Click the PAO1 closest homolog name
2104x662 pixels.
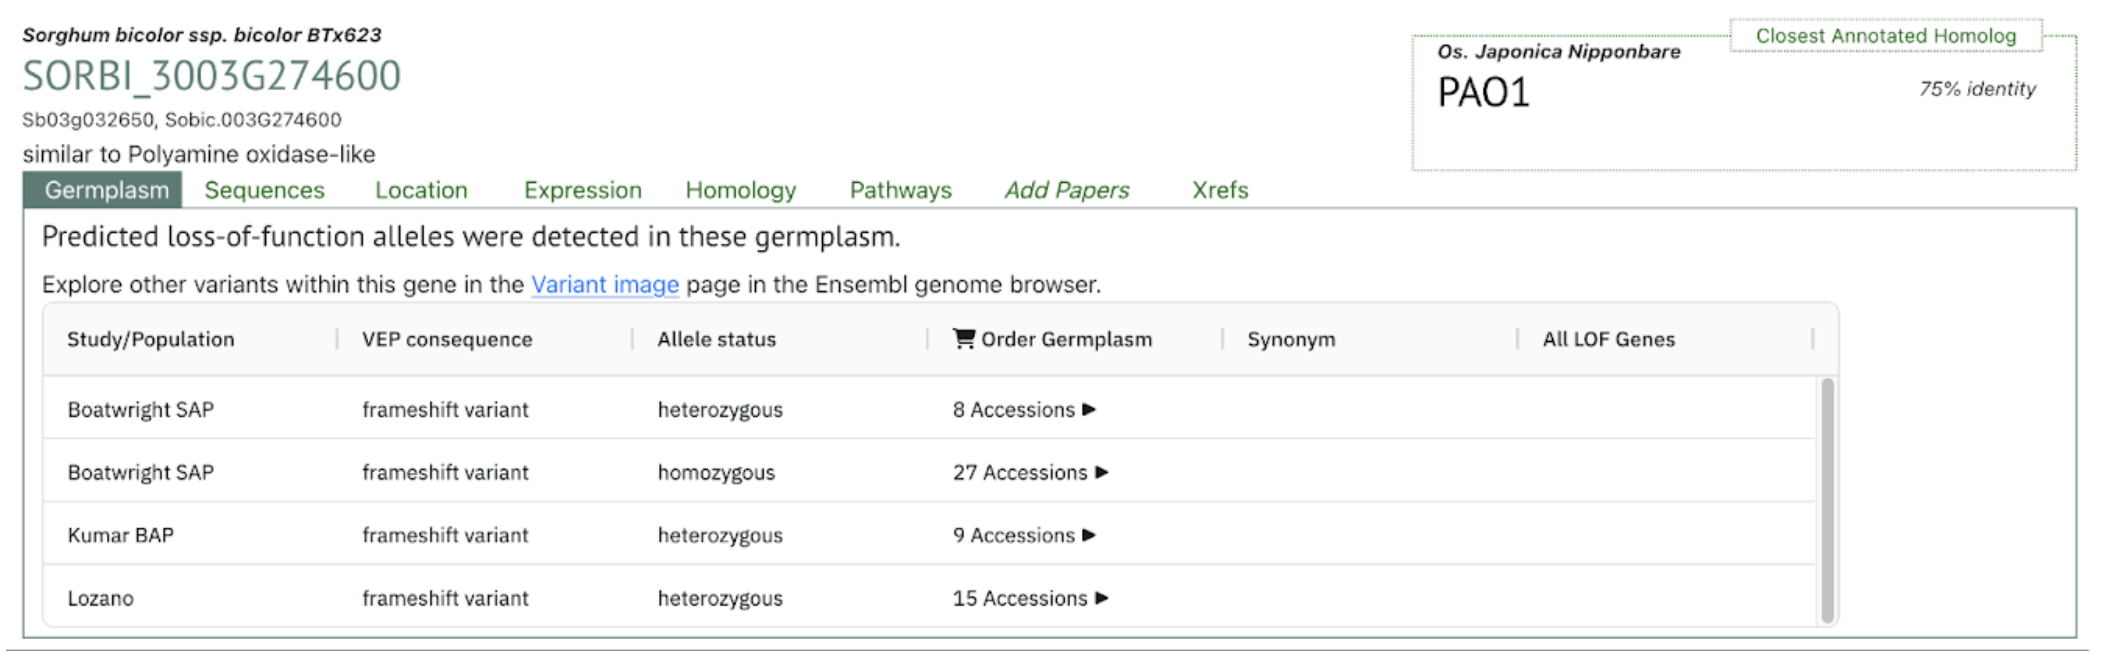[1483, 93]
